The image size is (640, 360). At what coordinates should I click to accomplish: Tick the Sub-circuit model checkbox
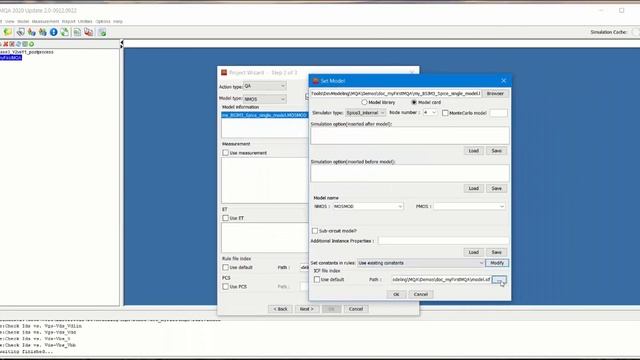tap(315, 231)
